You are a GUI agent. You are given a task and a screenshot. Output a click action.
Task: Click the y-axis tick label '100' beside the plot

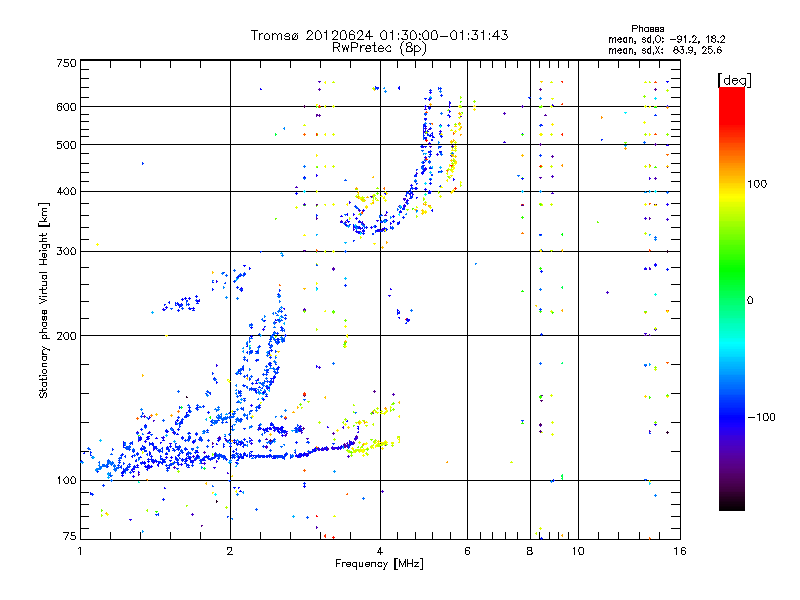click(66, 480)
